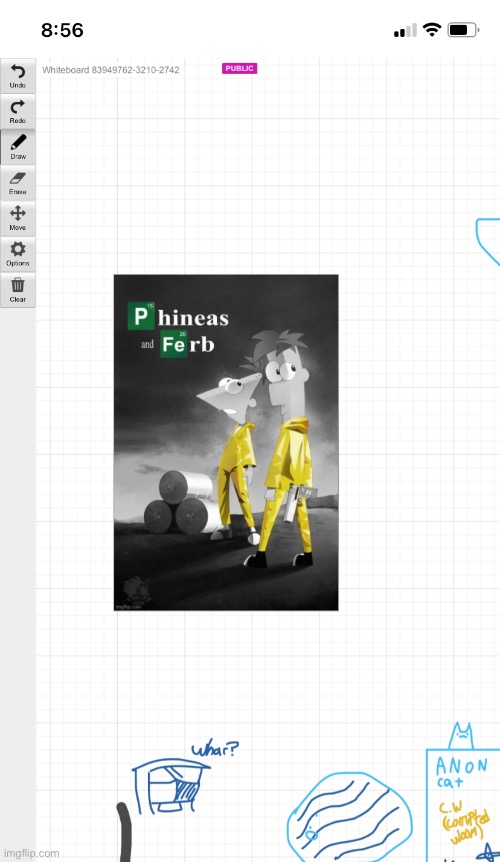500x862 pixels.
Task: Click the blue box sketch below 'whar?'
Action: point(170,785)
